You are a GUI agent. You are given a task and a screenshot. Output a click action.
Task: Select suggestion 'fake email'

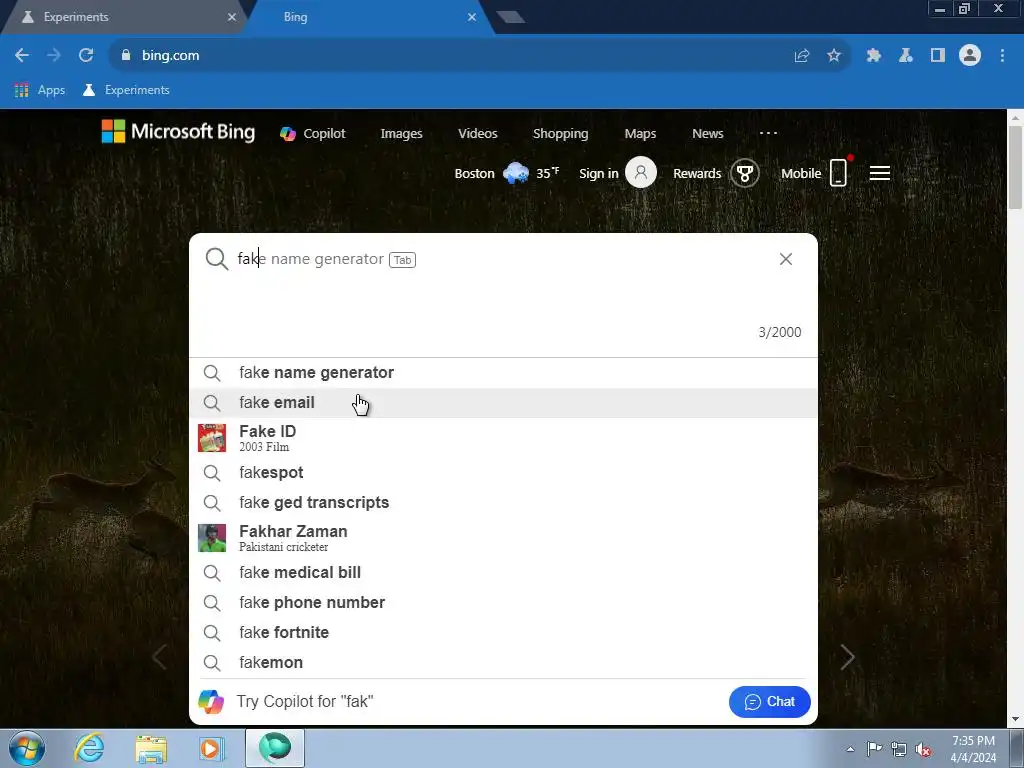tap(503, 403)
